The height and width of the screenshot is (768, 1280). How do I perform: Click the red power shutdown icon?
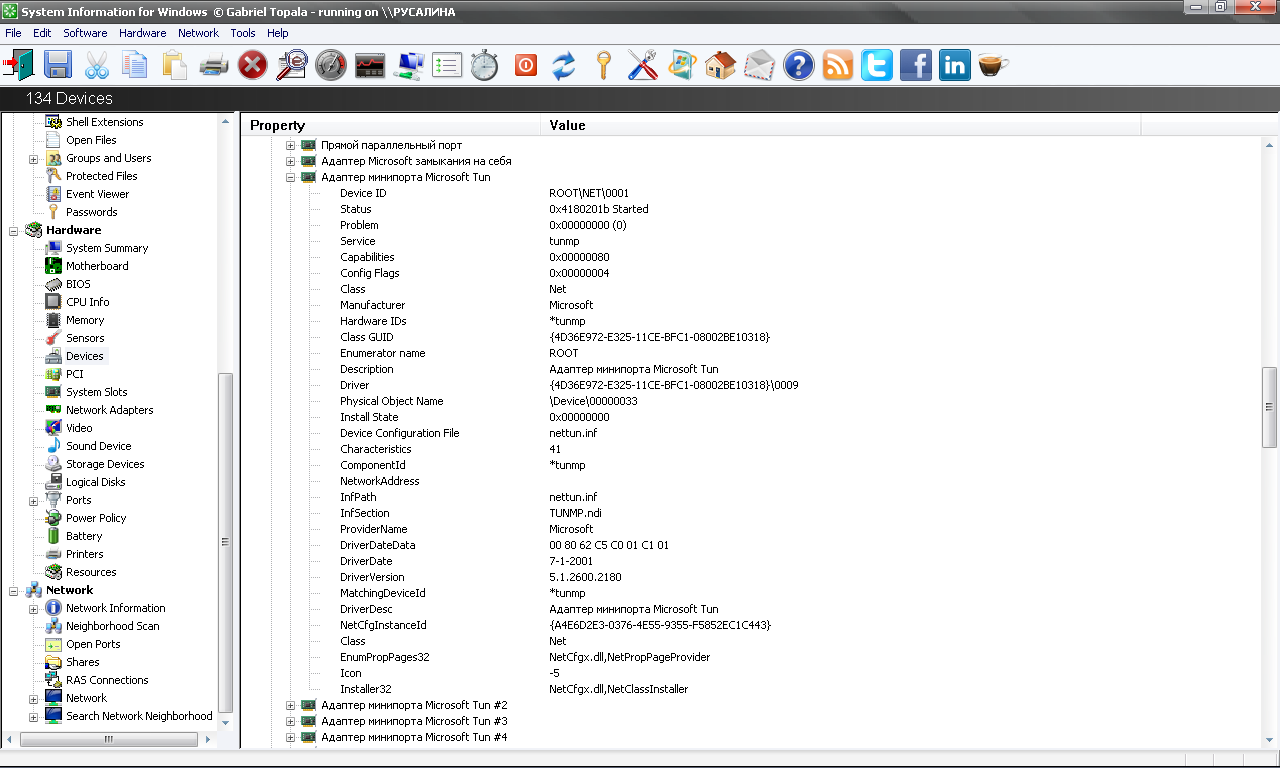[x=526, y=66]
